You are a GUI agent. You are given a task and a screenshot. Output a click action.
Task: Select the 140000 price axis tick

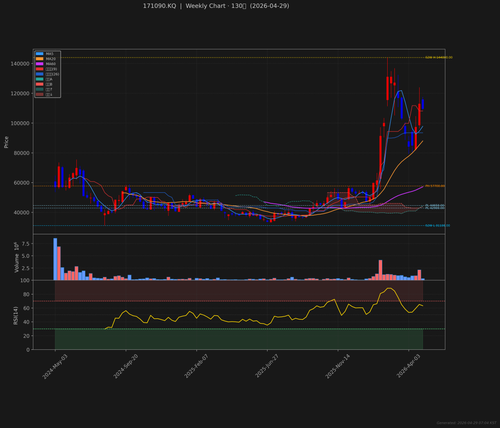pos(20,64)
